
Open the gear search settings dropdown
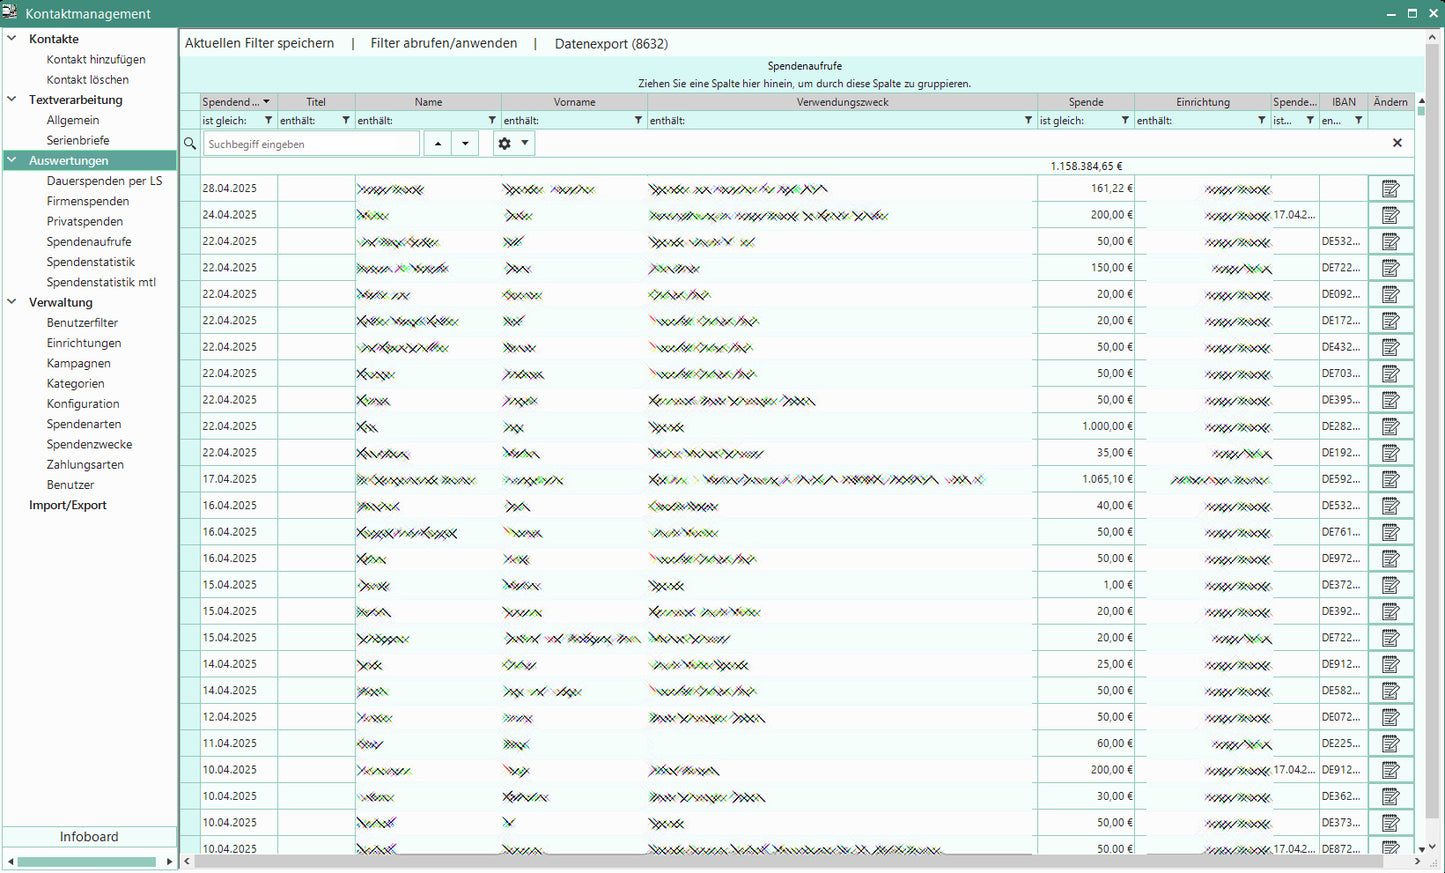pyautogui.click(x=513, y=144)
